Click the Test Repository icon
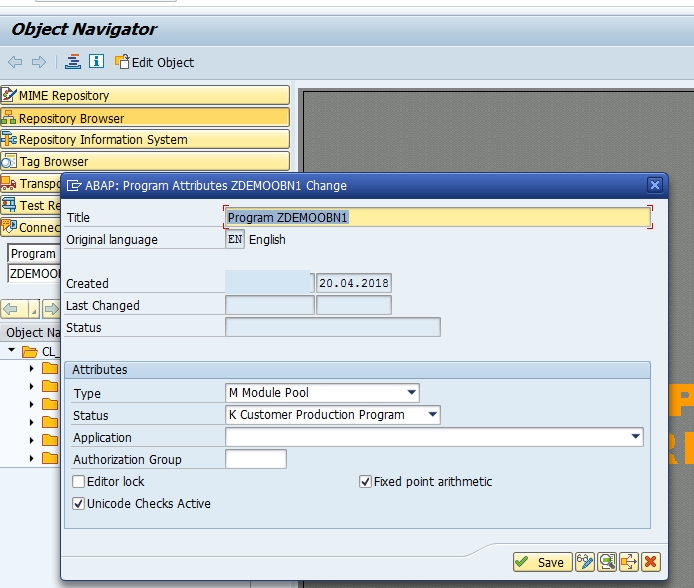The width and height of the screenshot is (694, 588). 9,205
